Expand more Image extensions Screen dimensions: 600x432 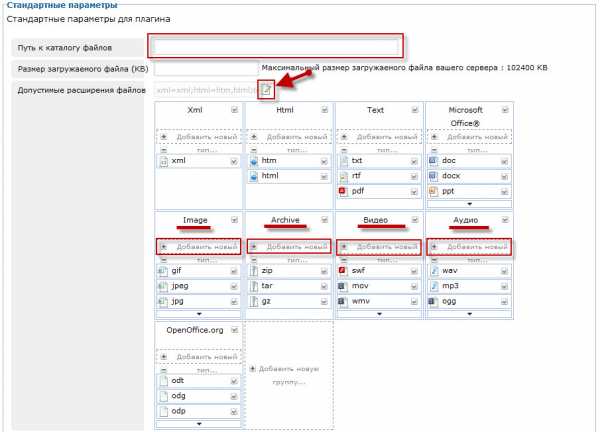[199, 314]
